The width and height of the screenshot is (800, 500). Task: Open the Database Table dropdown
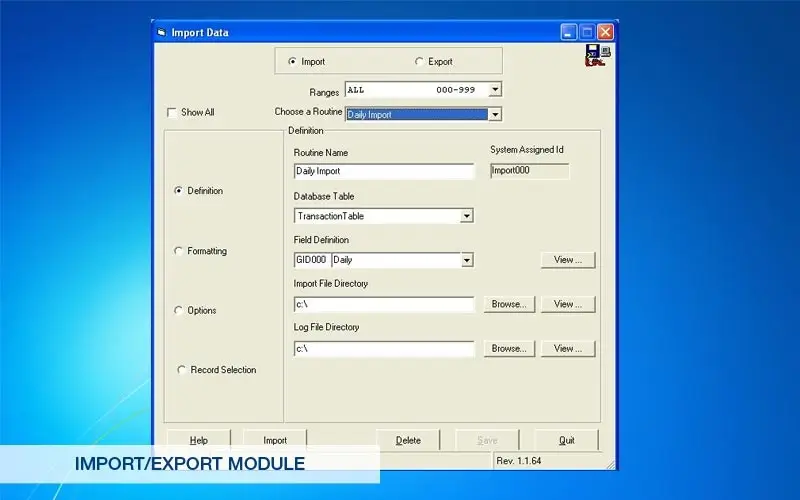coord(466,216)
